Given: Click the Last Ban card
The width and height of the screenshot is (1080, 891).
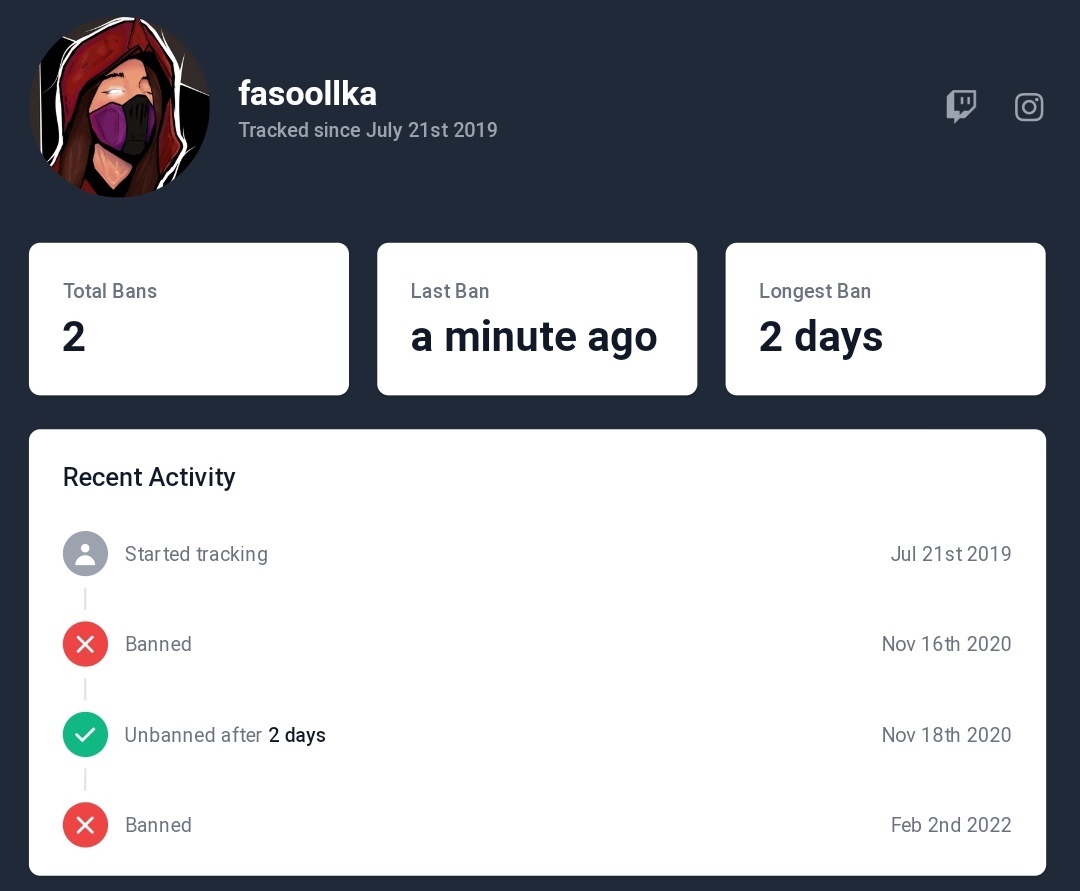Looking at the screenshot, I should (x=537, y=319).
